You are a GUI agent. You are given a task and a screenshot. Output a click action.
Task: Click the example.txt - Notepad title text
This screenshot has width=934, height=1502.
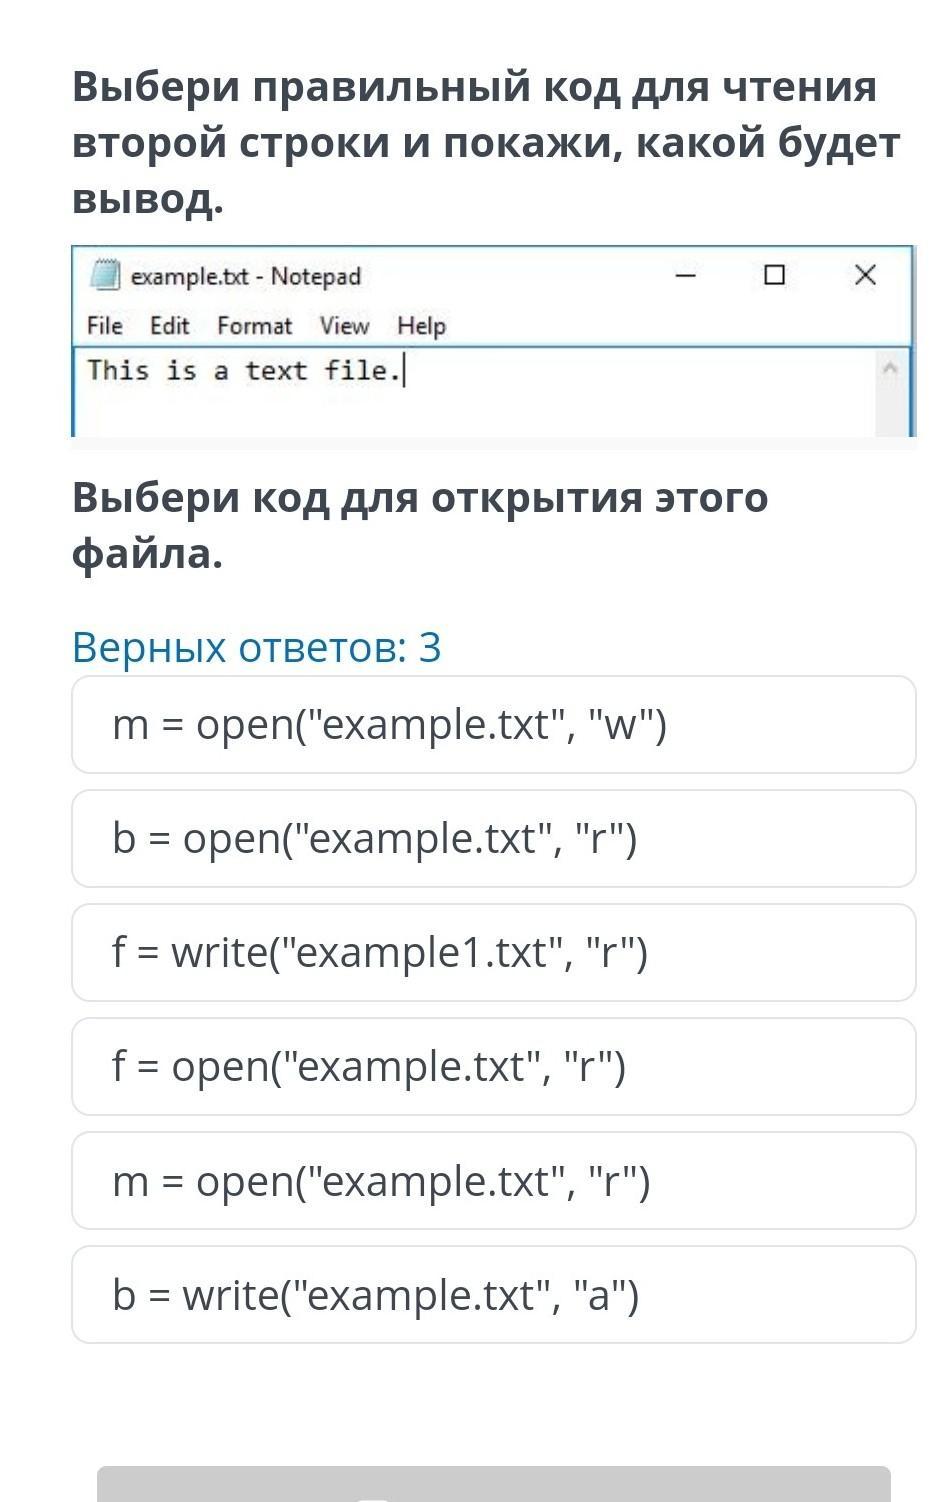tap(246, 276)
